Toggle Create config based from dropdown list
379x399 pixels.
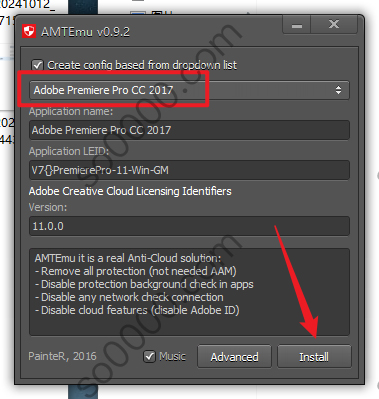click(37, 65)
